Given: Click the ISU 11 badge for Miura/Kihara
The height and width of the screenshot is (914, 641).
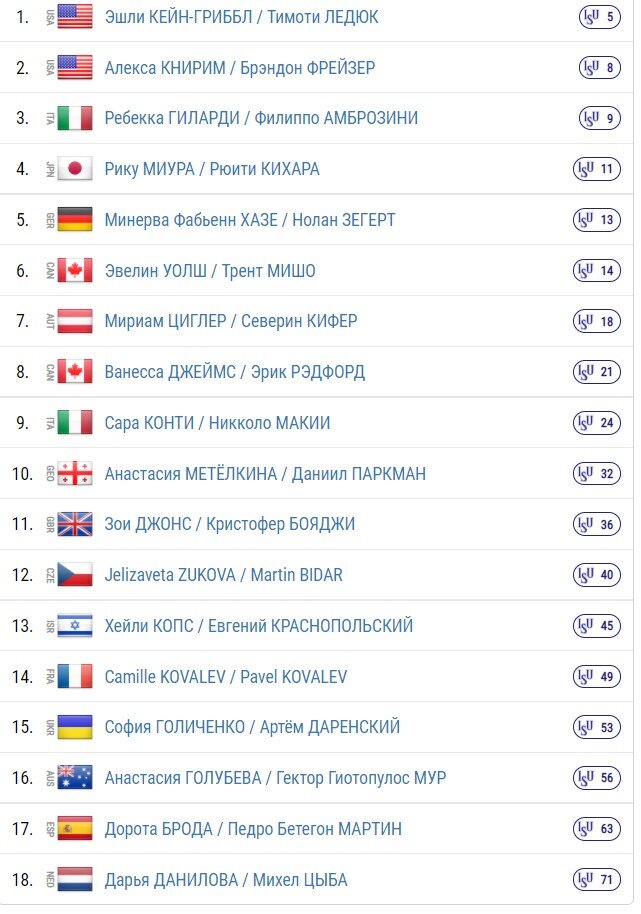Looking at the screenshot, I should [x=597, y=169].
